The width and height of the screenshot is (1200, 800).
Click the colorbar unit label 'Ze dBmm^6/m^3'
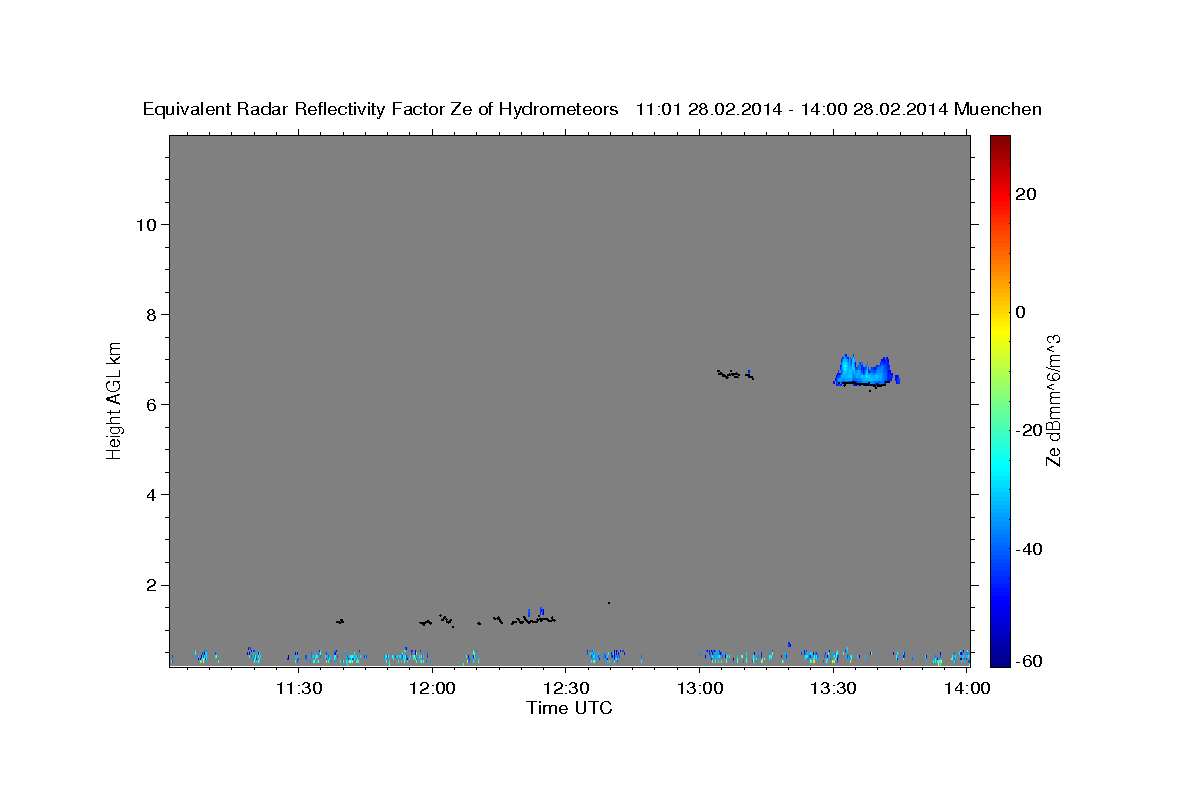tap(1053, 400)
